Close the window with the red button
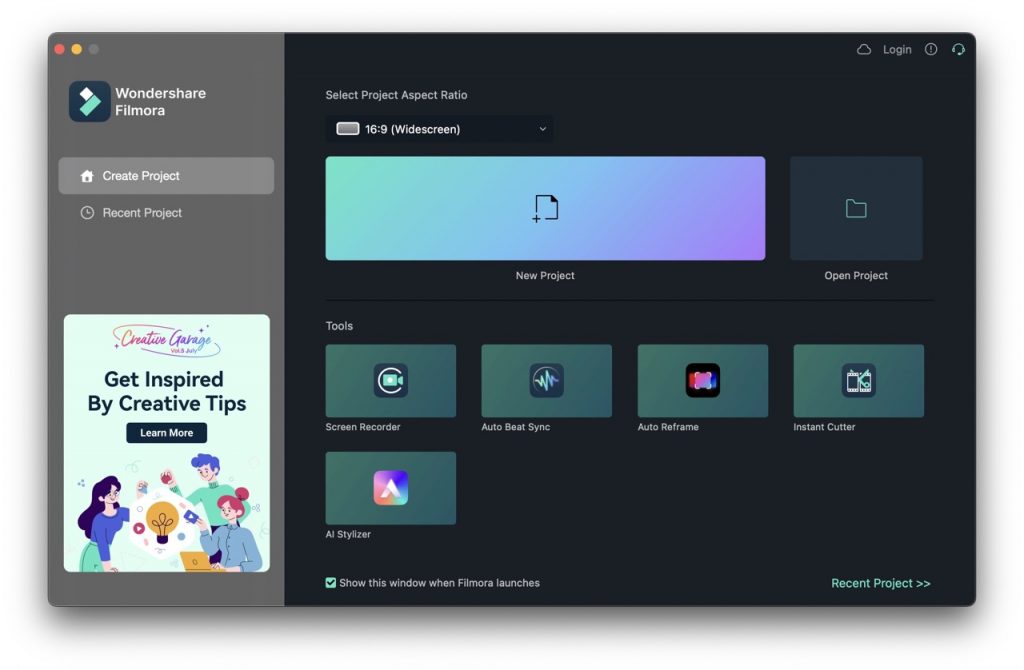The width and height of the screenshot is (1024, 670). click(59, 49)
